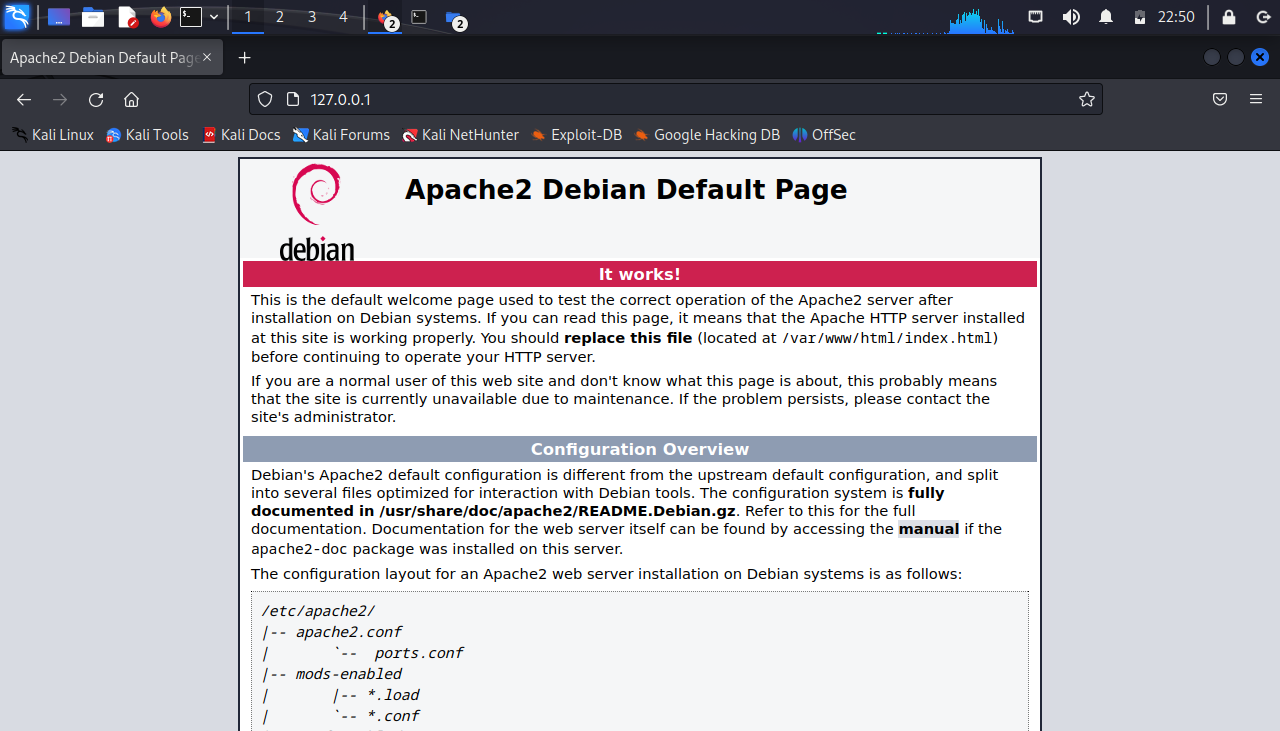
Task: Go forward one page
Action: coord(60,99)
